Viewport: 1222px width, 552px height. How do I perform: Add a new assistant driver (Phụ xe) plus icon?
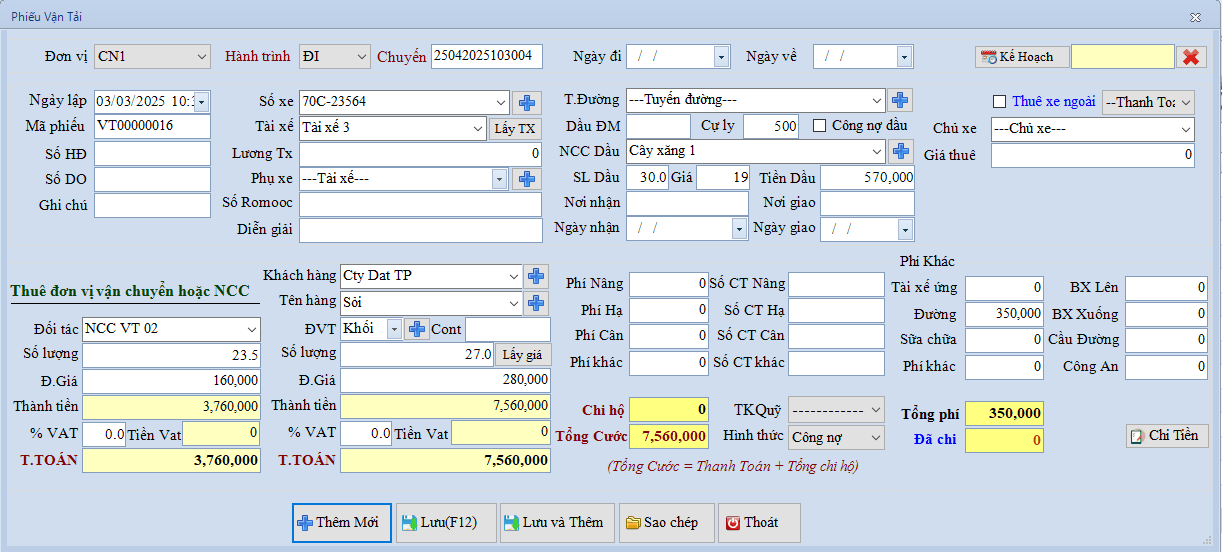[526, 179]
